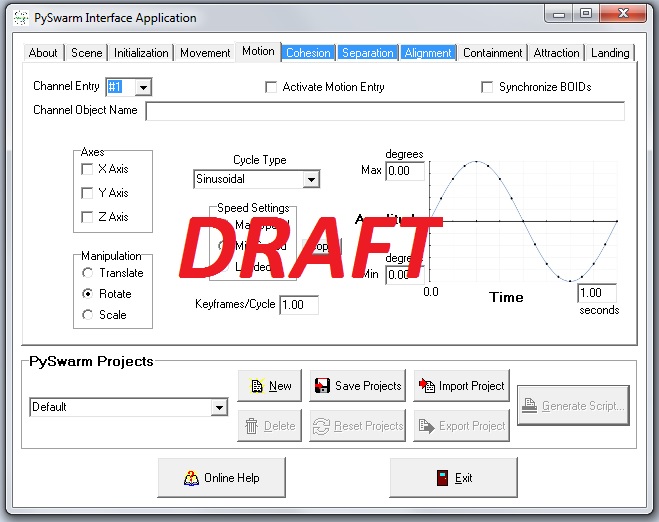Tick the Y Axis checkbox
Image resolution: width=659 pixels, height=522 pixels.
click(87, 193)
